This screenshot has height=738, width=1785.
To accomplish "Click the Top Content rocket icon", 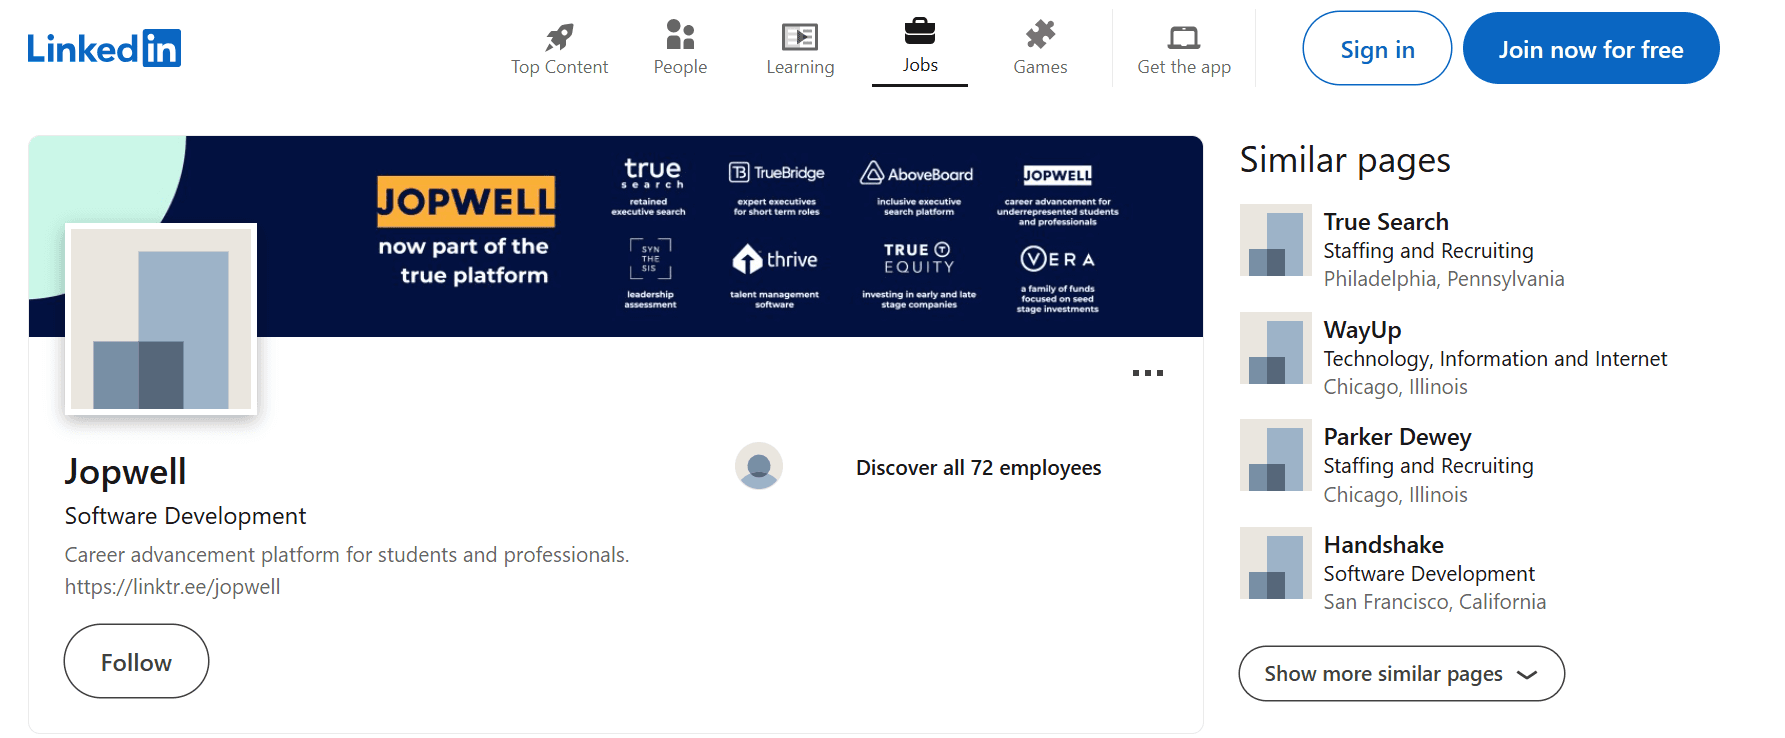I will (559, 37).
